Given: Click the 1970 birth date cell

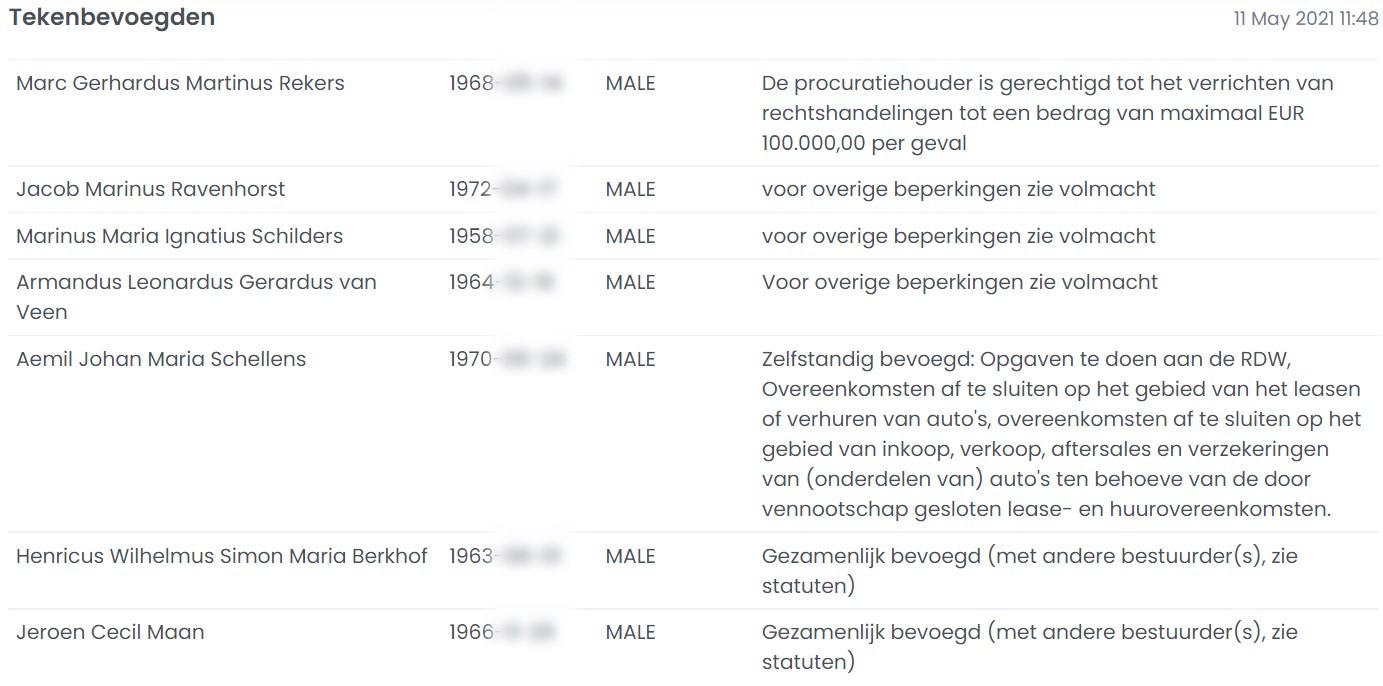Looking at the screenshot, I should point(505,359).
